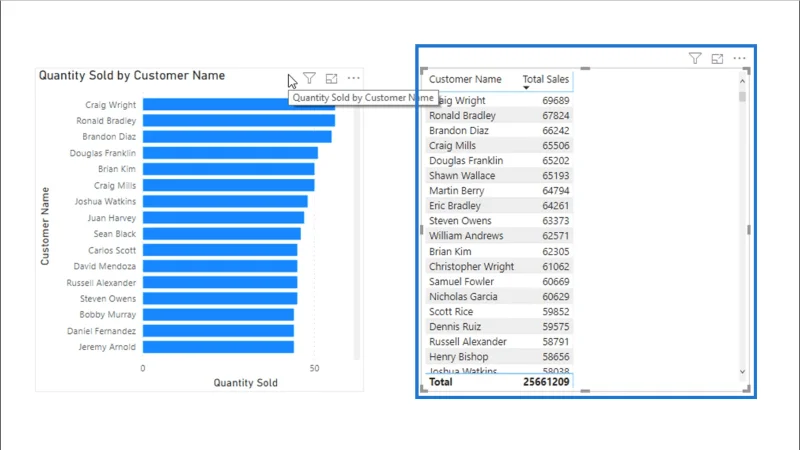Click chart title Quantity Sold by Customer Name
The width and height of the screenshot is (800, 450).
132,76
